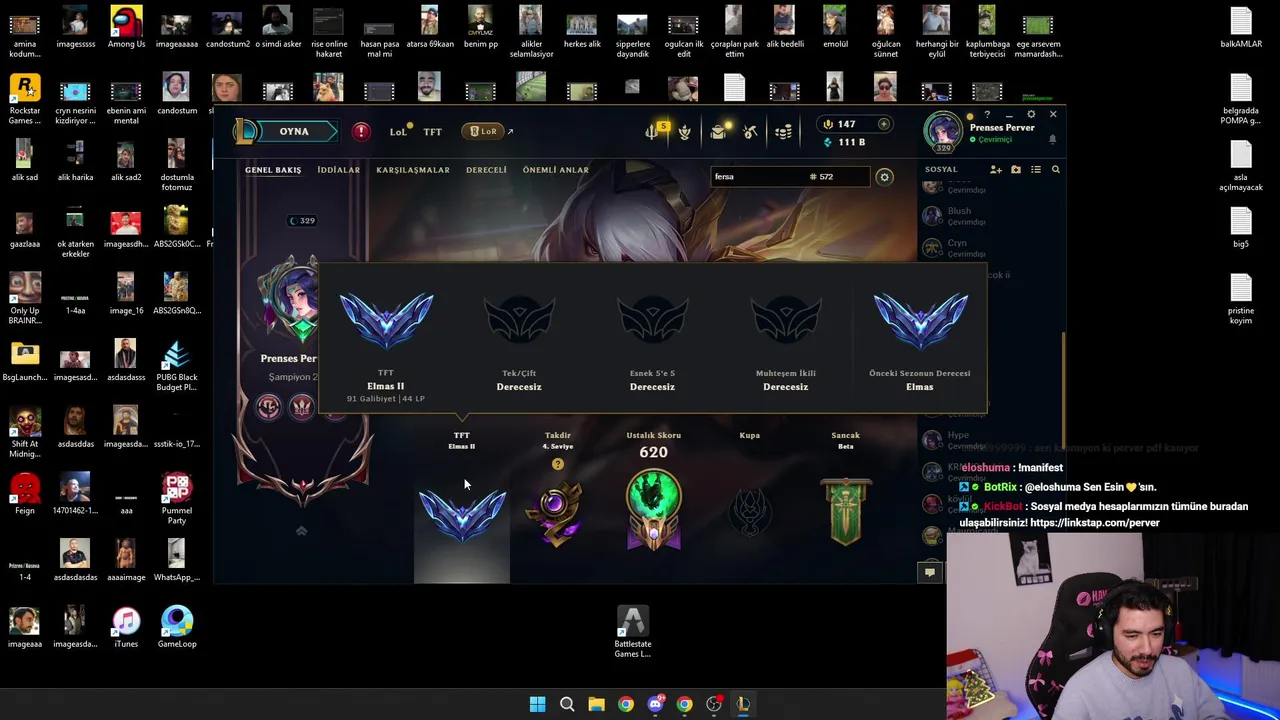Click the linkstap.com/perver link in chat
Image resolution: width=1280 pixels, height=720 pixels.
(x=1095, y=523)
